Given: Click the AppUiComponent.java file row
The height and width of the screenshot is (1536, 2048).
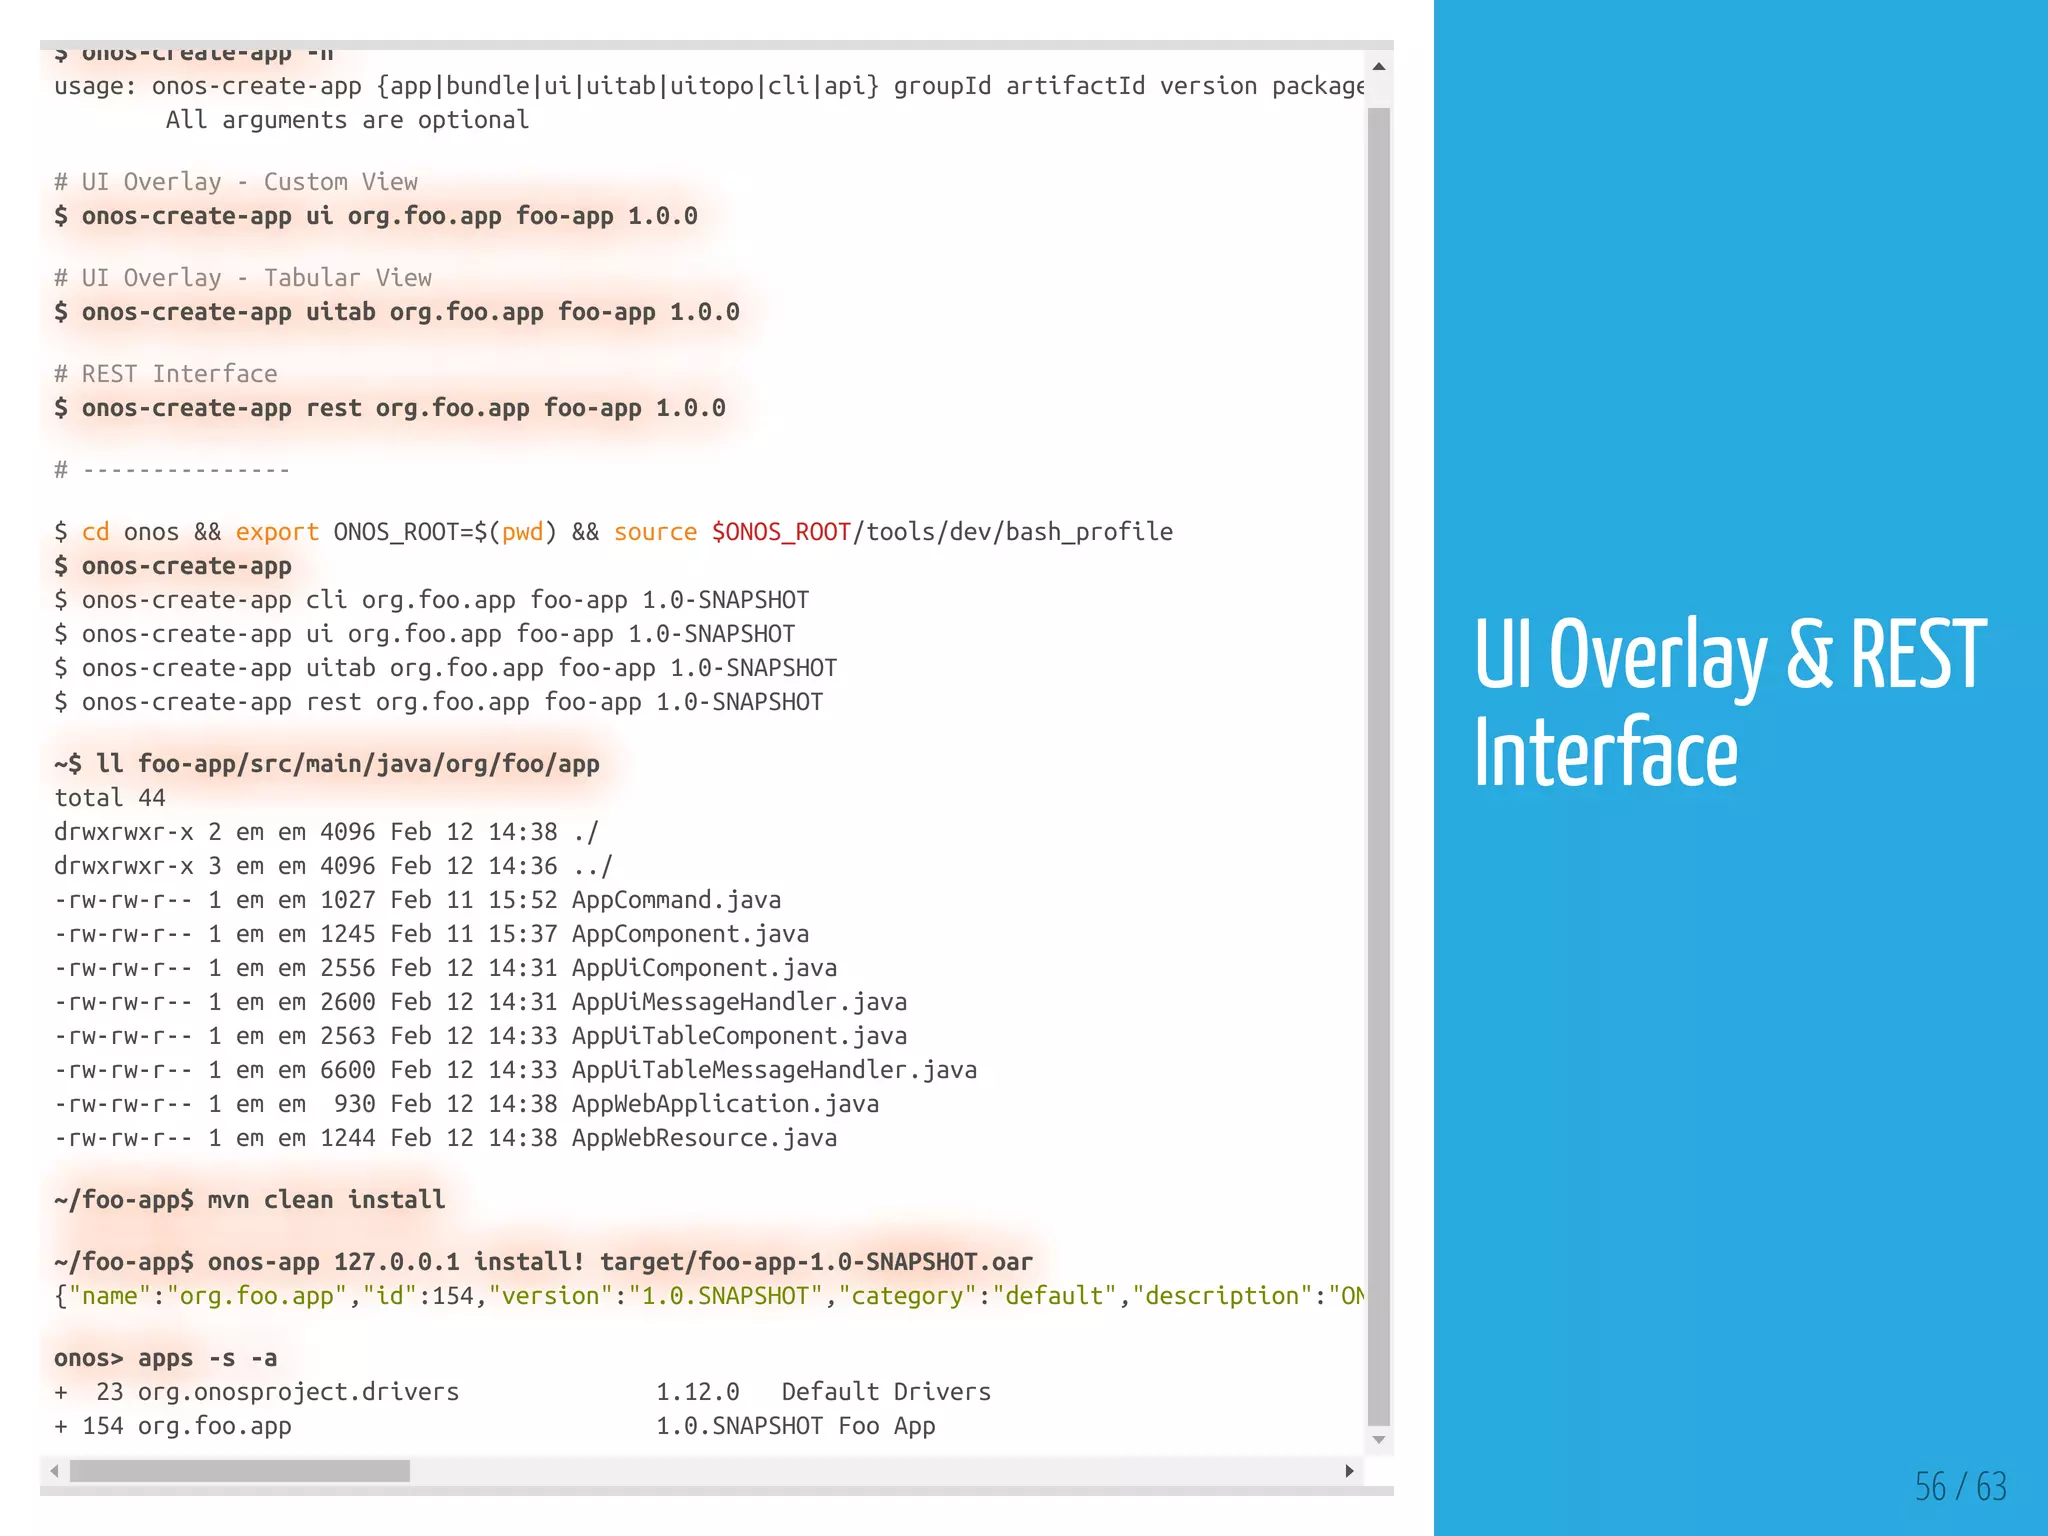Looking at the screenshot, I should (446, 968).
